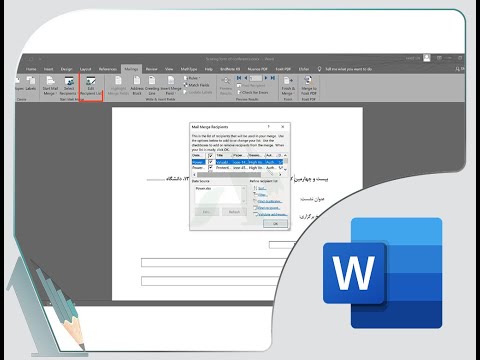Viewport: 480px width, 360px height.
Task: Open the Finish & Merge dropdown
Action: 288,86
